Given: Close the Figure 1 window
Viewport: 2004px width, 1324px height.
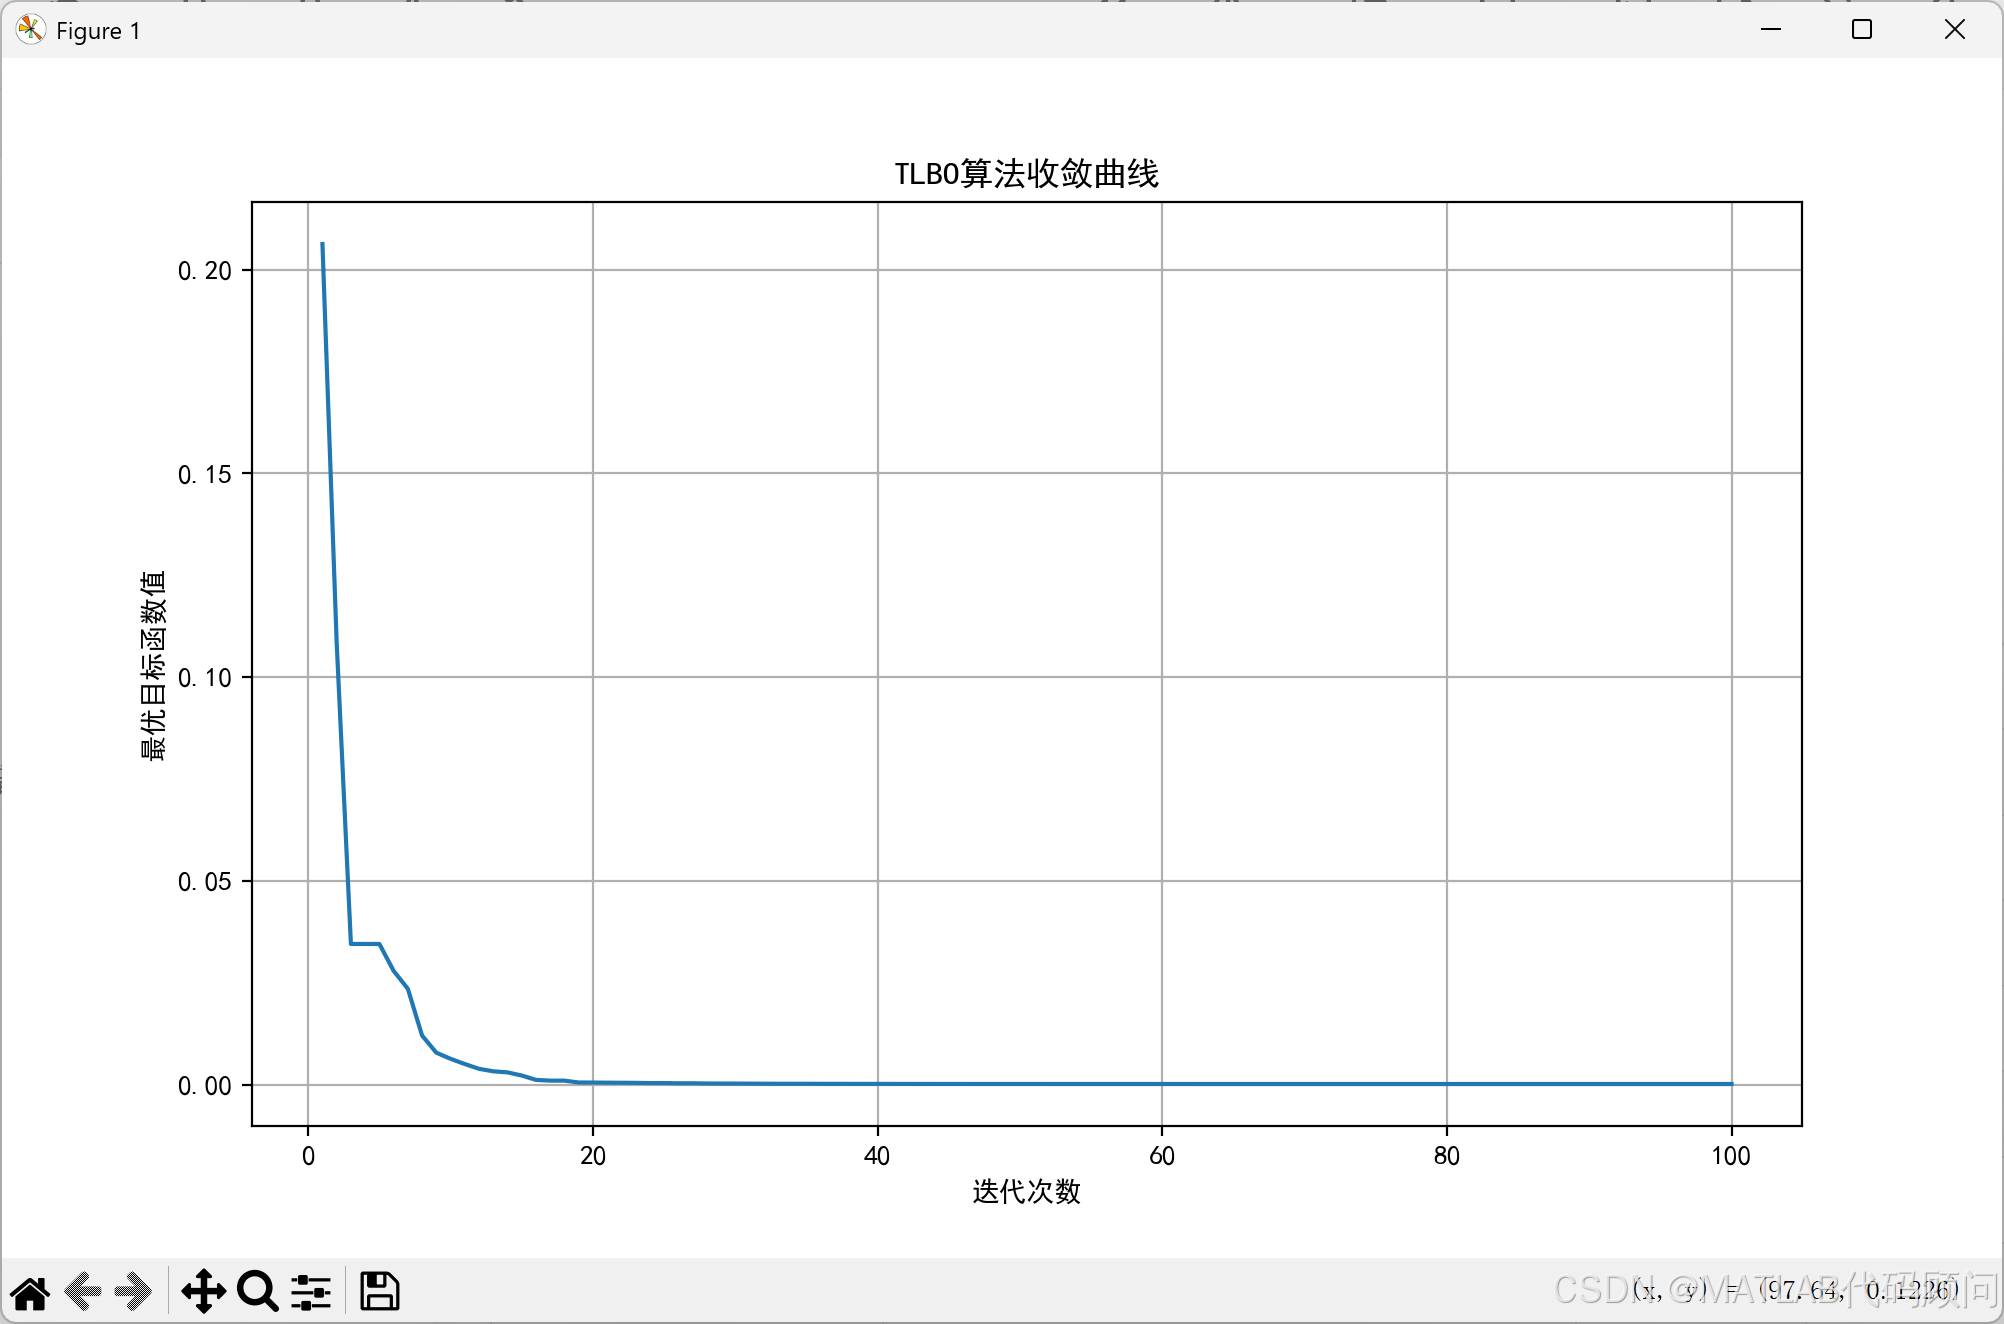Looking at the screenshot, I should coord(1955,30).
